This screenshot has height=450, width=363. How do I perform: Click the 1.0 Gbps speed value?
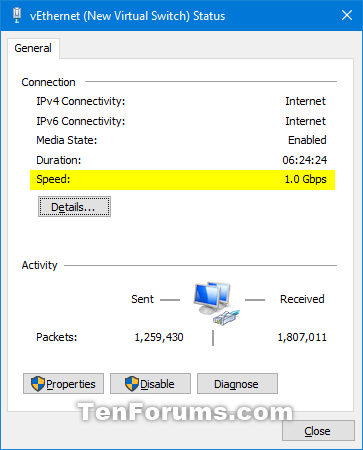tap(305, 179)
